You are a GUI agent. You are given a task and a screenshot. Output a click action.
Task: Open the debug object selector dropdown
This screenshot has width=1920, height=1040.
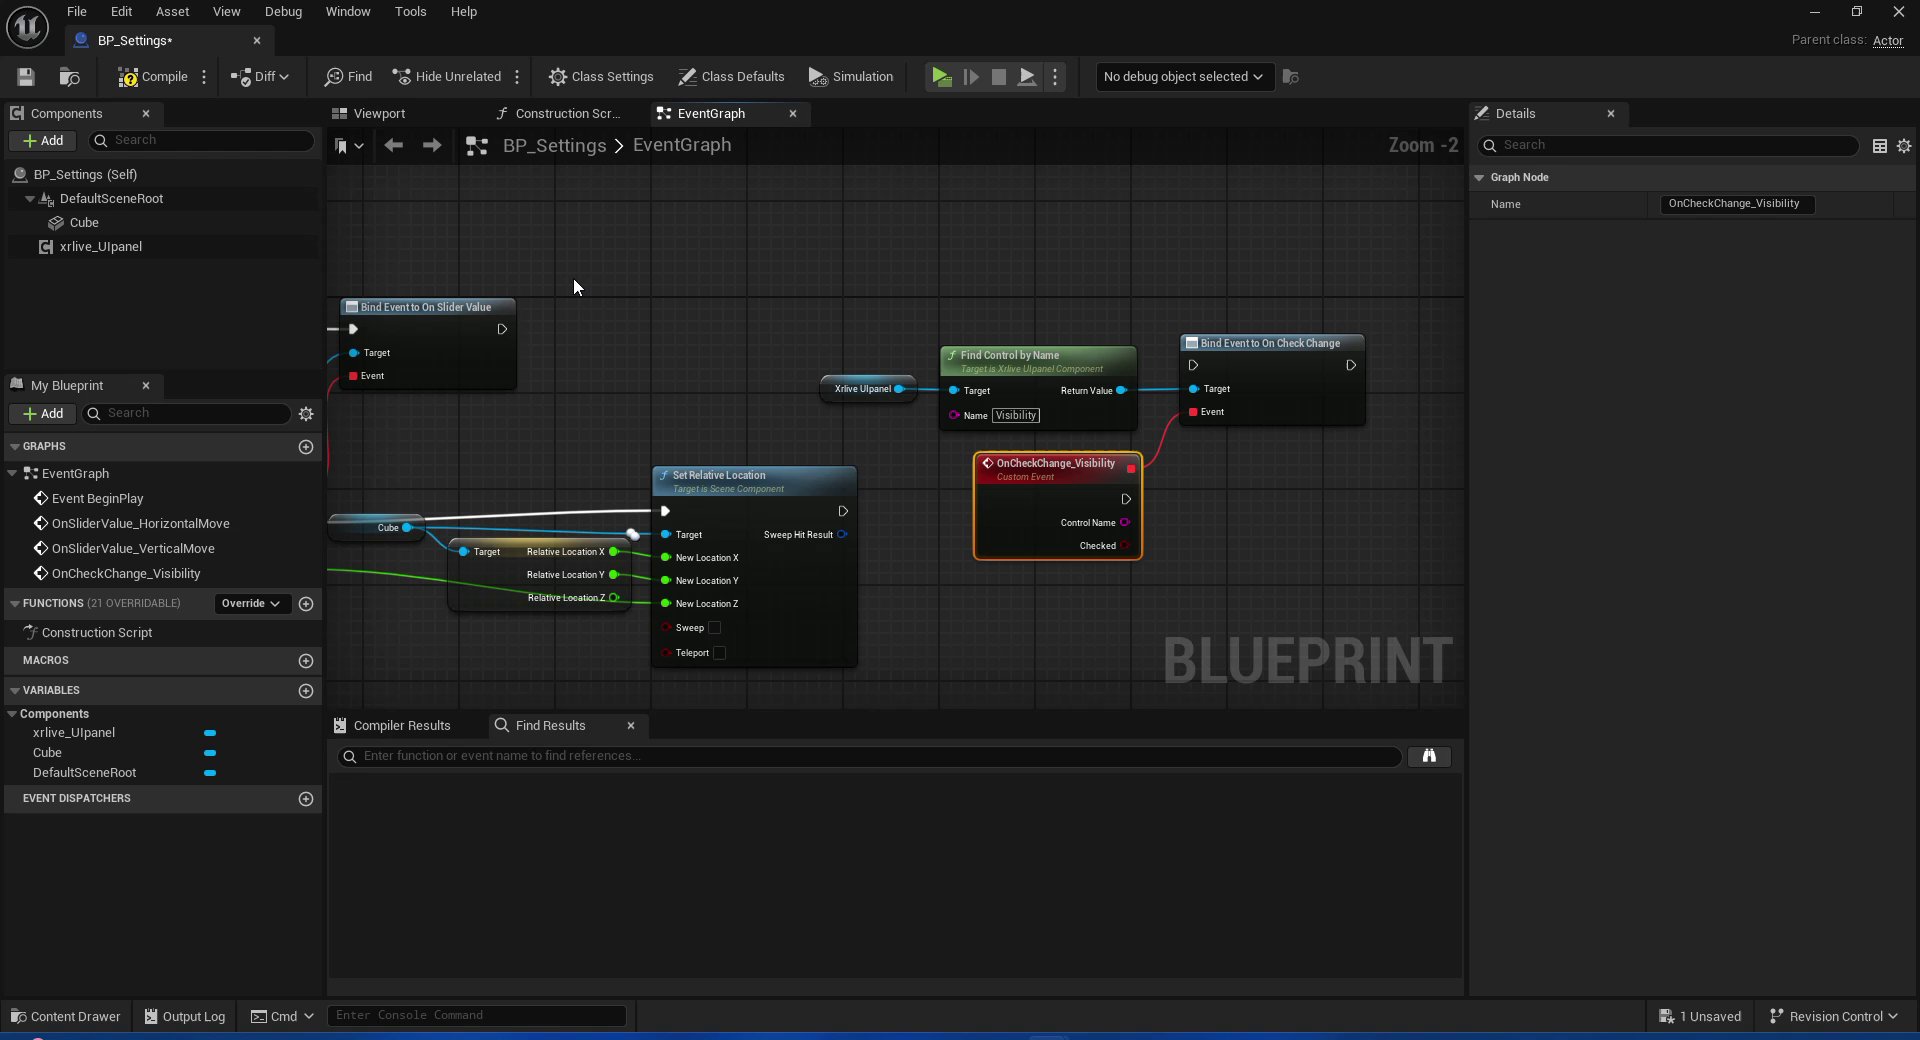pyautogui.click(x=1184, y=77)
